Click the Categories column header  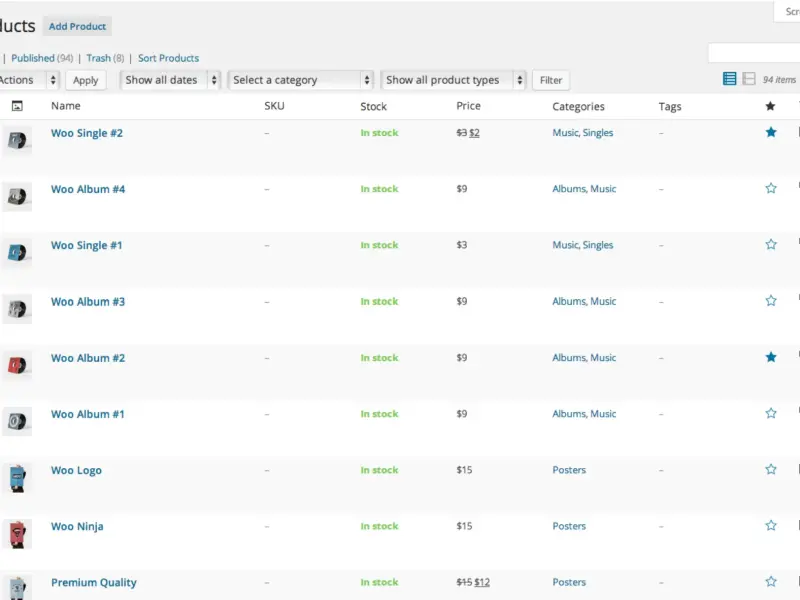[x=578, y=106]
